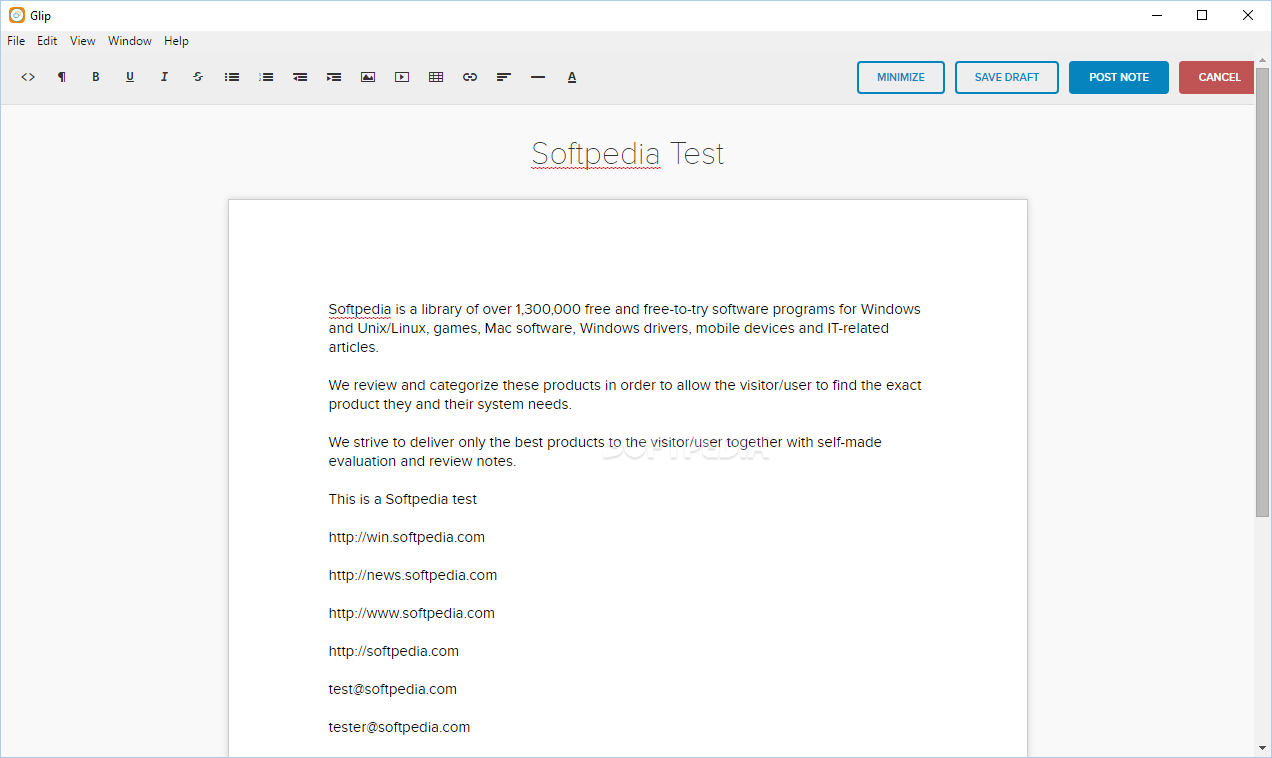Click text http://news.softpedia.com
This screenshot has width=1272, height=758.
[413, 575]
